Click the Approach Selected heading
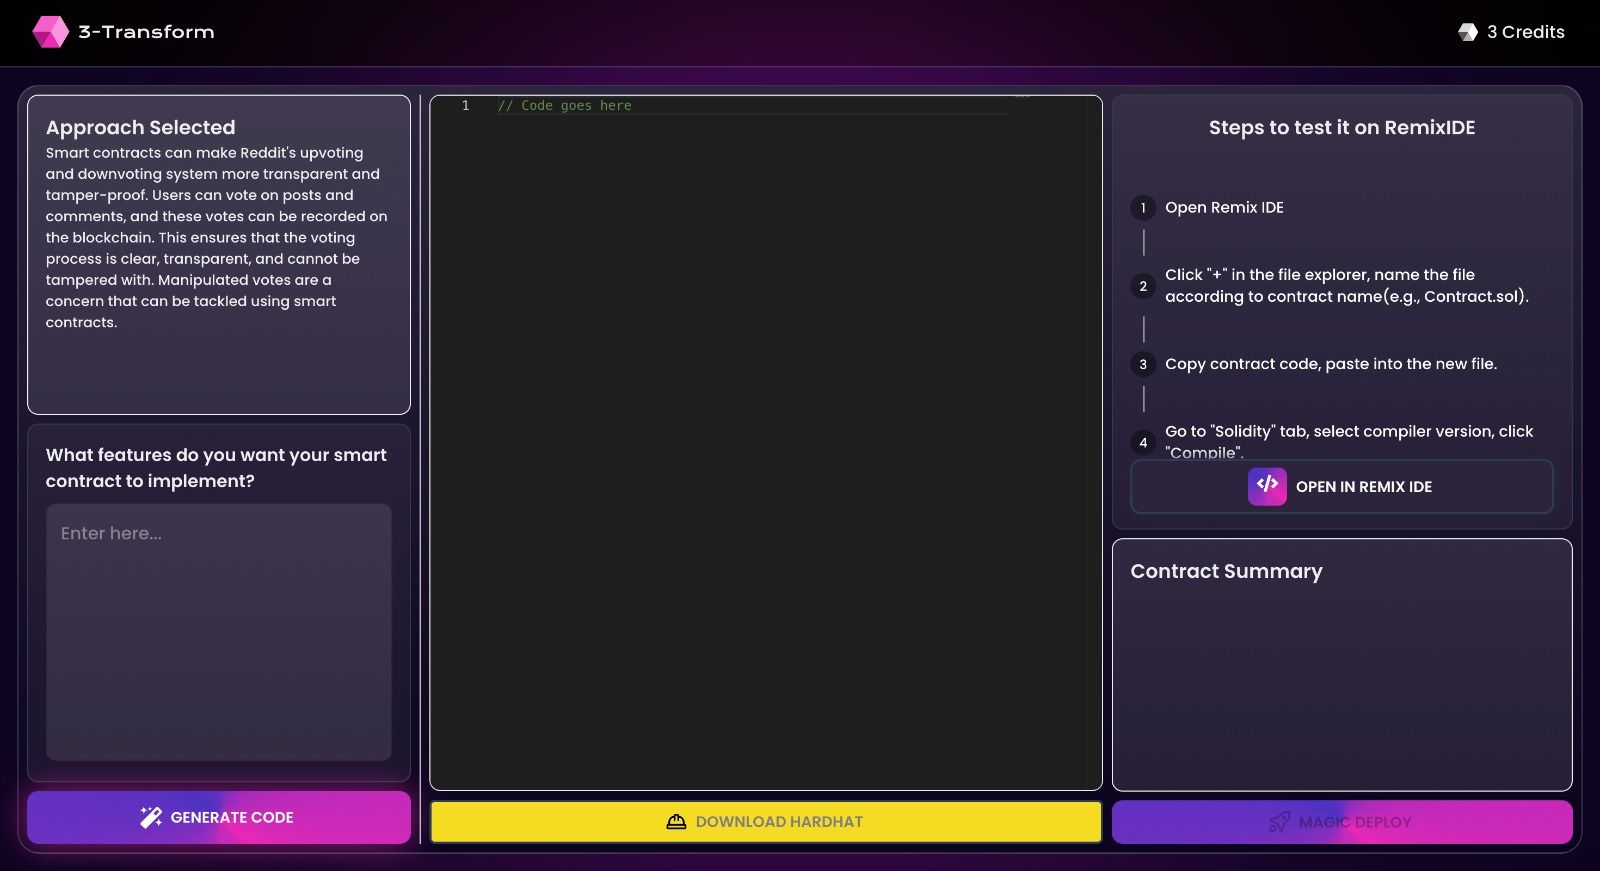The height and width of the screenshot is (871, 1600). [x=141, y=128]
